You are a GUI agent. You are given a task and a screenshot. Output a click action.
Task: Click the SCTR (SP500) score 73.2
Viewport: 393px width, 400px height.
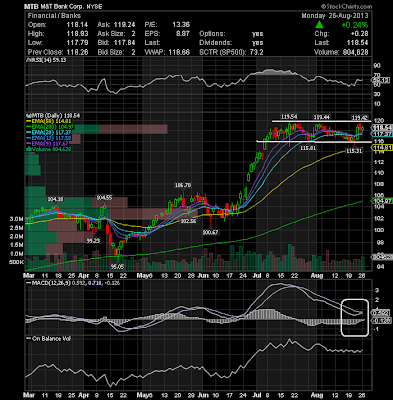click(256, 52)
